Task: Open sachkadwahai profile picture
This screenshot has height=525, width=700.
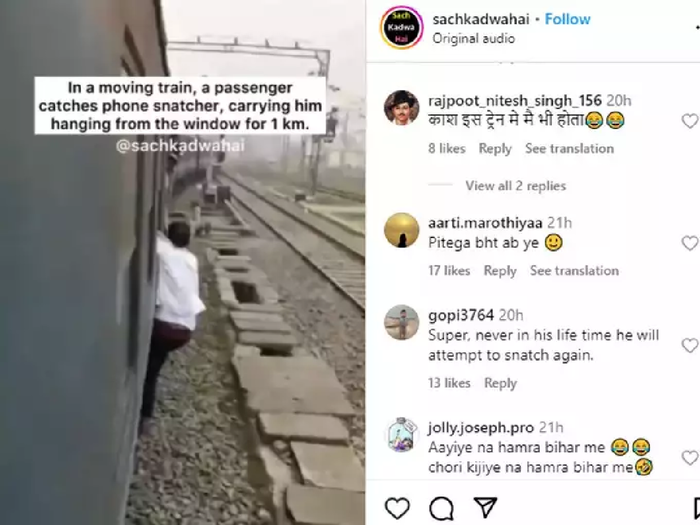Action: (401, 27)
